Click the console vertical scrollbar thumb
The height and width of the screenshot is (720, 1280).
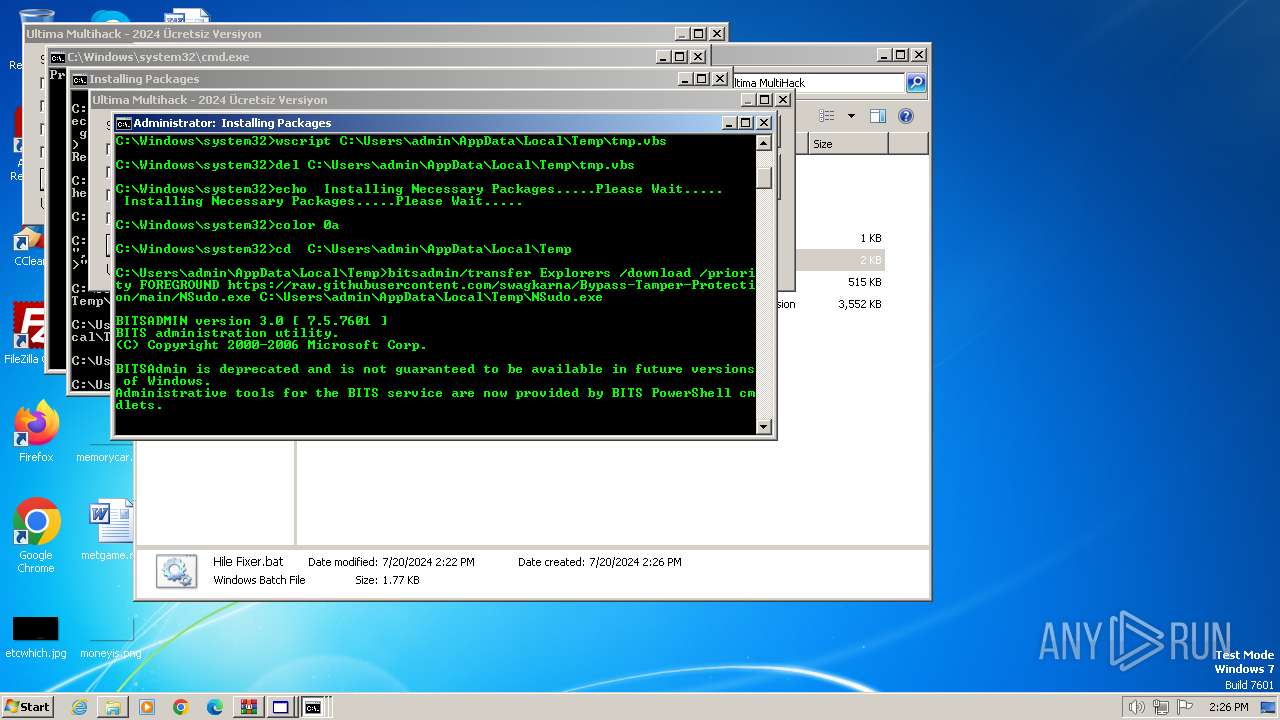pyautogui.click(x=764, y=177)
